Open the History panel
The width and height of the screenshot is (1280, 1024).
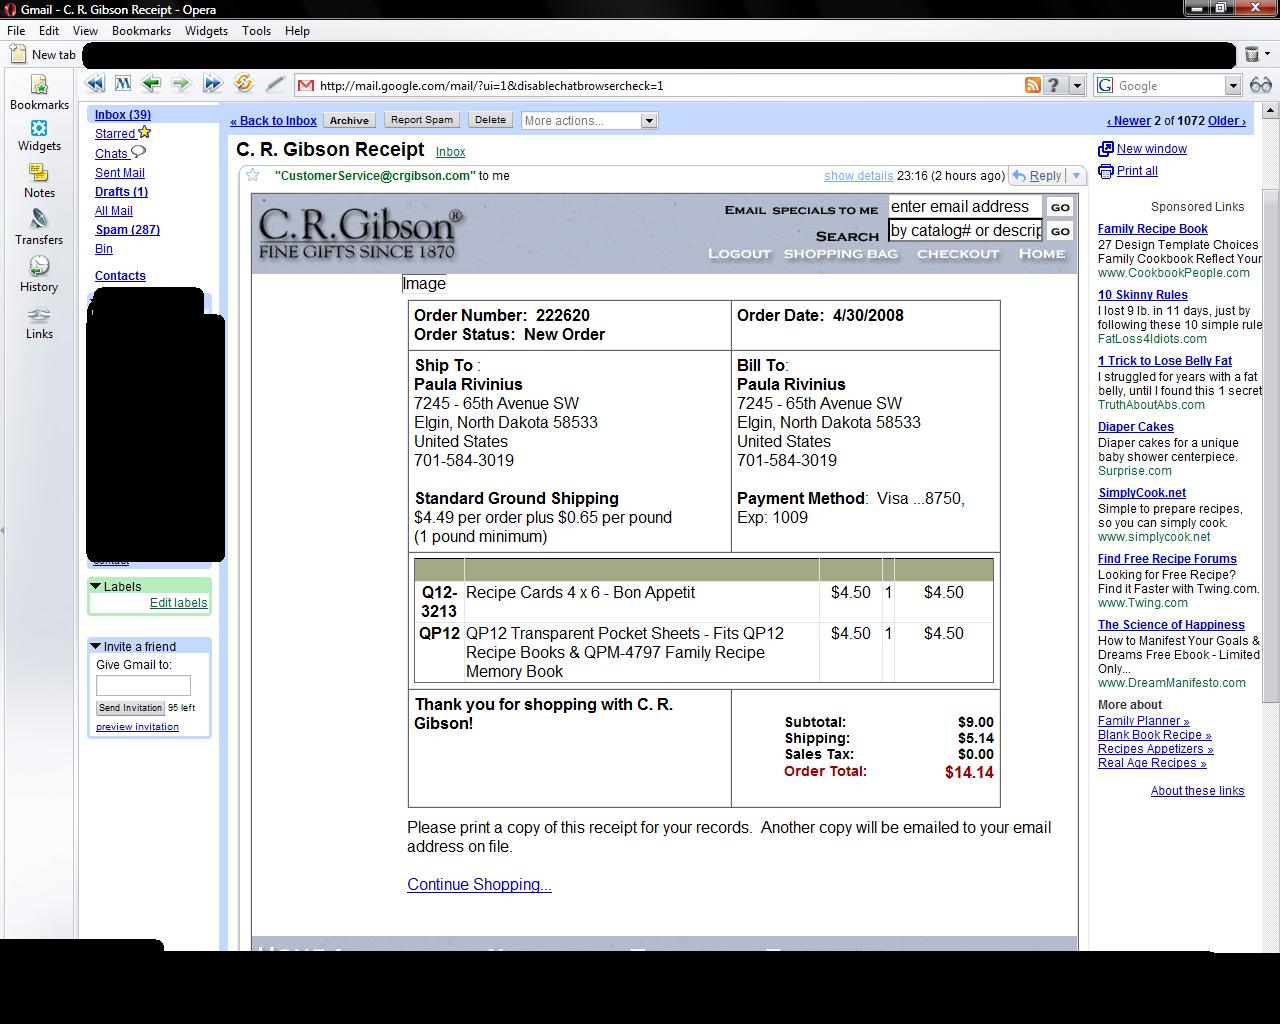point(39,275)
